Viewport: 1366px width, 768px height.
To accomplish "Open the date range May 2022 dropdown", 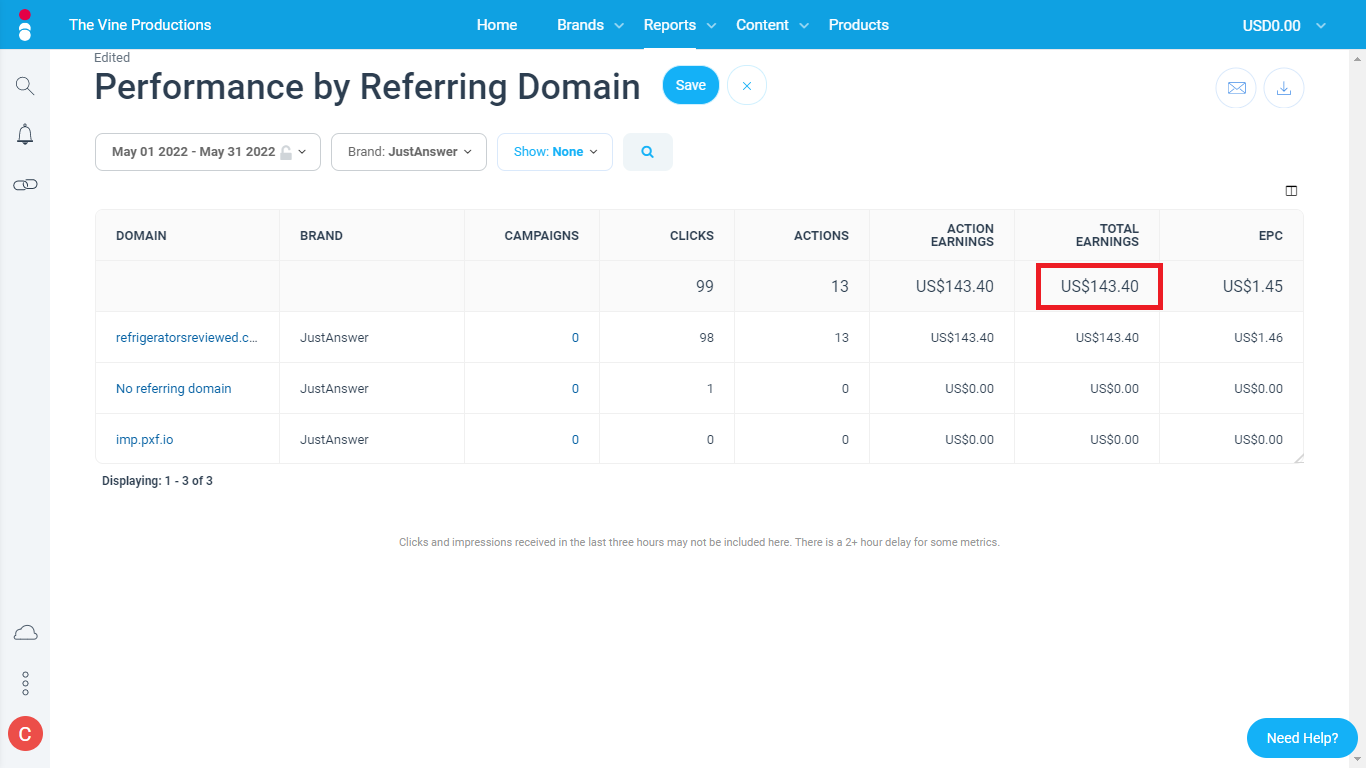I will tap(208, 152).
